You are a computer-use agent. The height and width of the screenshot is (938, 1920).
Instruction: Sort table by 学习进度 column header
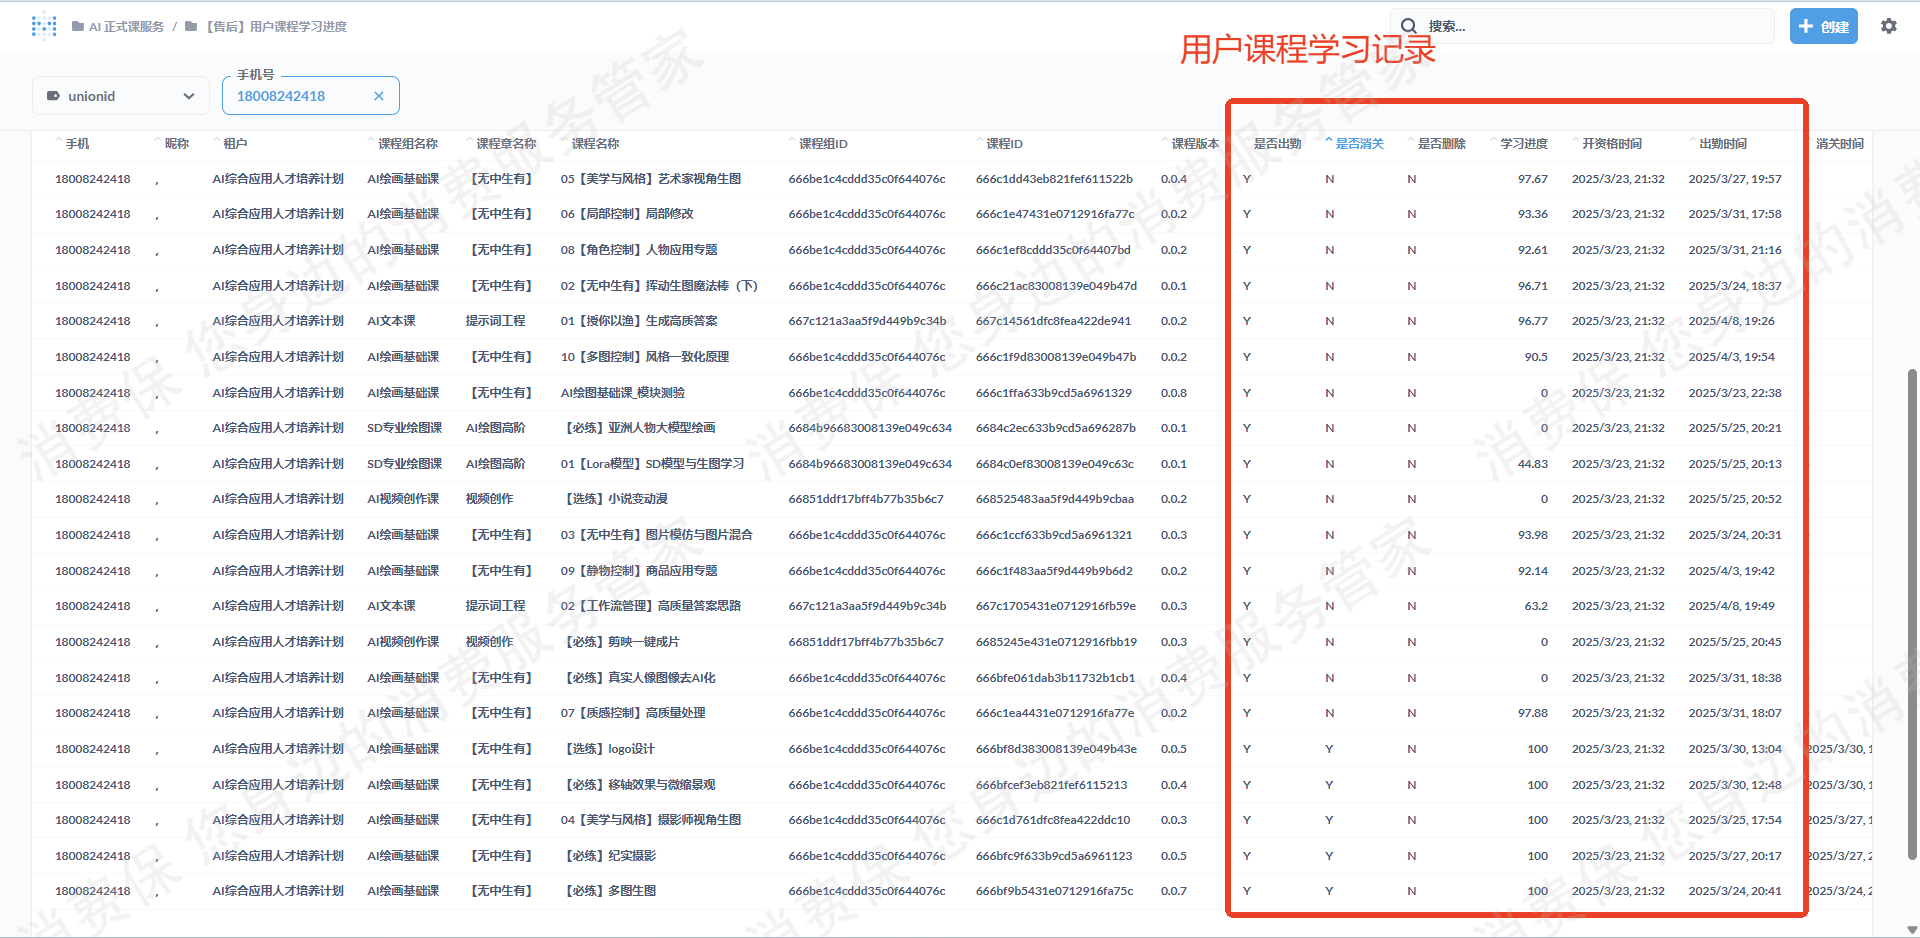(1523, 144)
